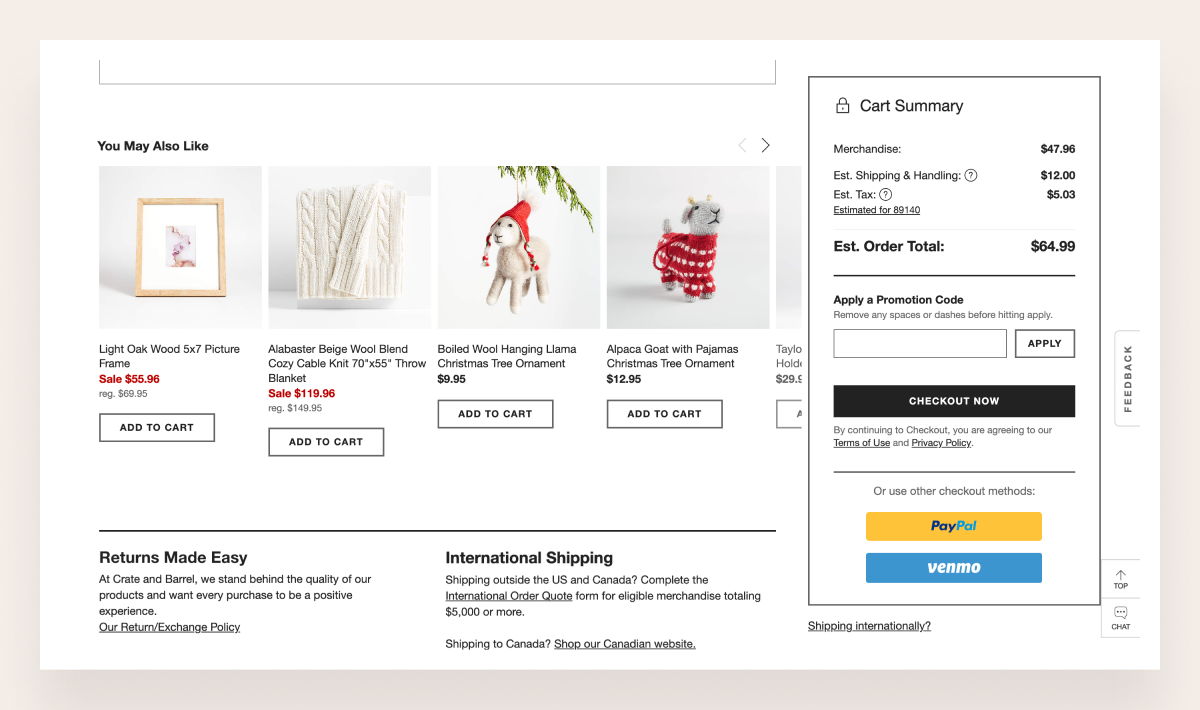Screen dimensions: 1200x710
Task: Click the CHECKOUT NOW button
Action: pos(954,401)
